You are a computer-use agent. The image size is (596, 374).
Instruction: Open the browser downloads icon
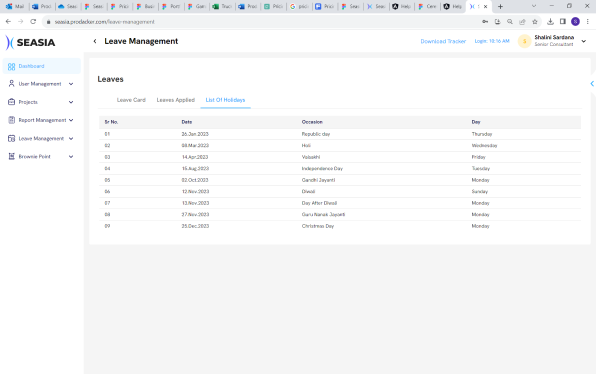[x=550, y=22]
